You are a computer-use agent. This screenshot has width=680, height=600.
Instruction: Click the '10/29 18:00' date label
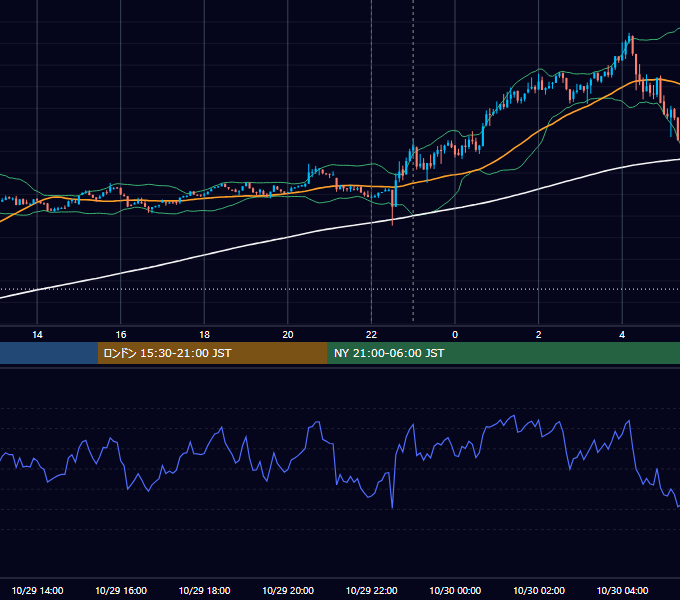pyautogui.click(x=204, y=590)
